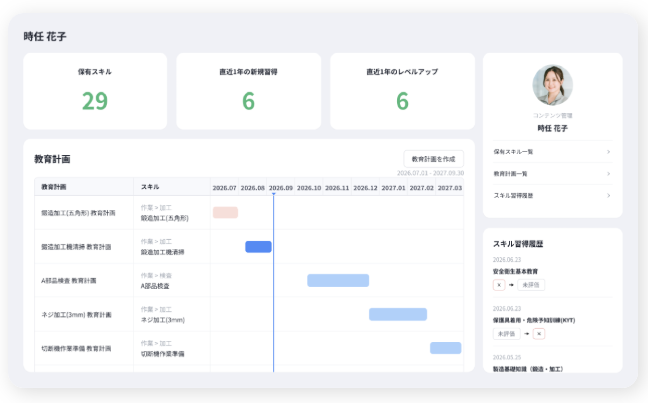This screenshot has height=403, width=648.
Task: Open the 保有スキル一覧 link chevron
Action: 608,152
